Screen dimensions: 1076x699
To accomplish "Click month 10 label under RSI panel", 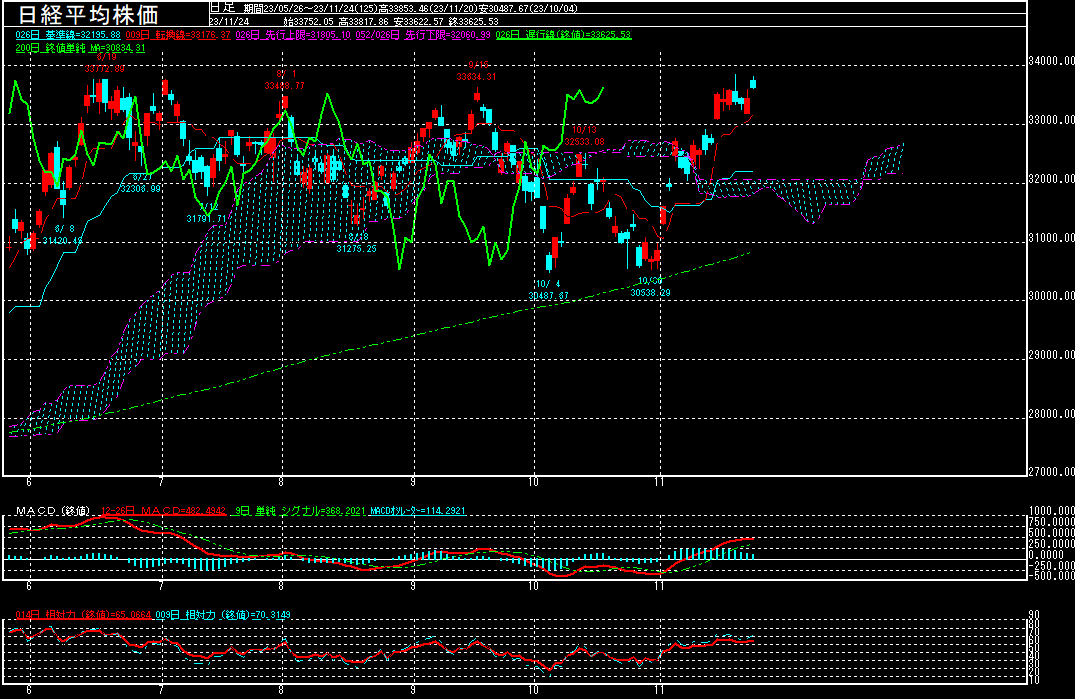I will [533, 691].
